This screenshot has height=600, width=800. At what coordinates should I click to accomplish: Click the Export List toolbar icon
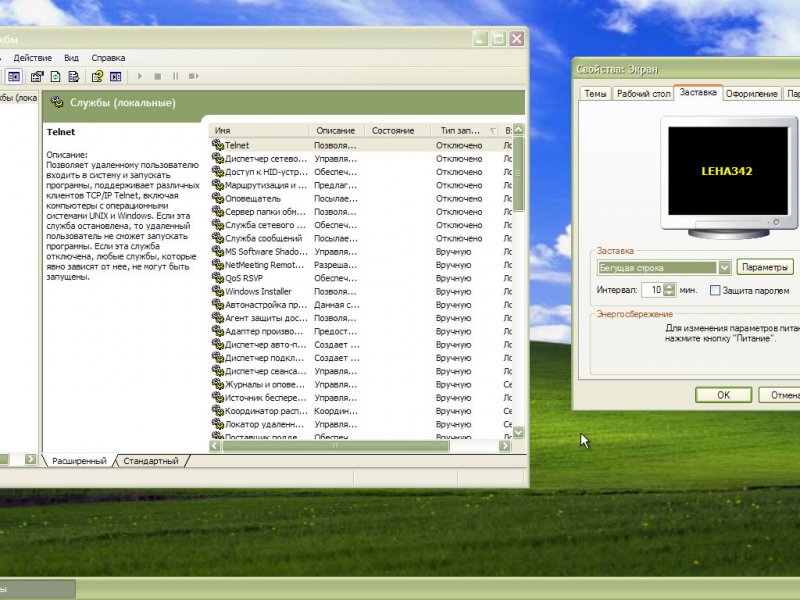coord(73,77)
